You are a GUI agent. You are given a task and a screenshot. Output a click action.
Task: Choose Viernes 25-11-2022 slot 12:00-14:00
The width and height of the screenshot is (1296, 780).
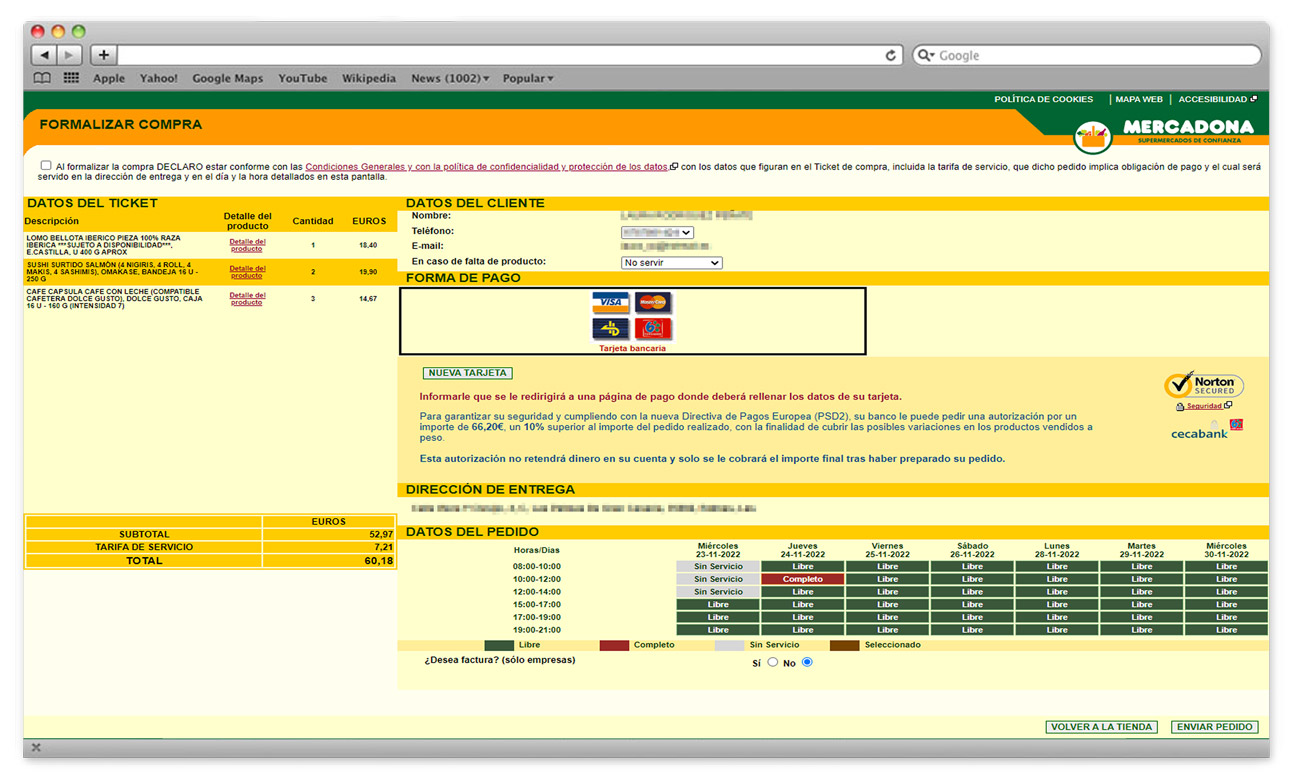[x=888, y=592]
